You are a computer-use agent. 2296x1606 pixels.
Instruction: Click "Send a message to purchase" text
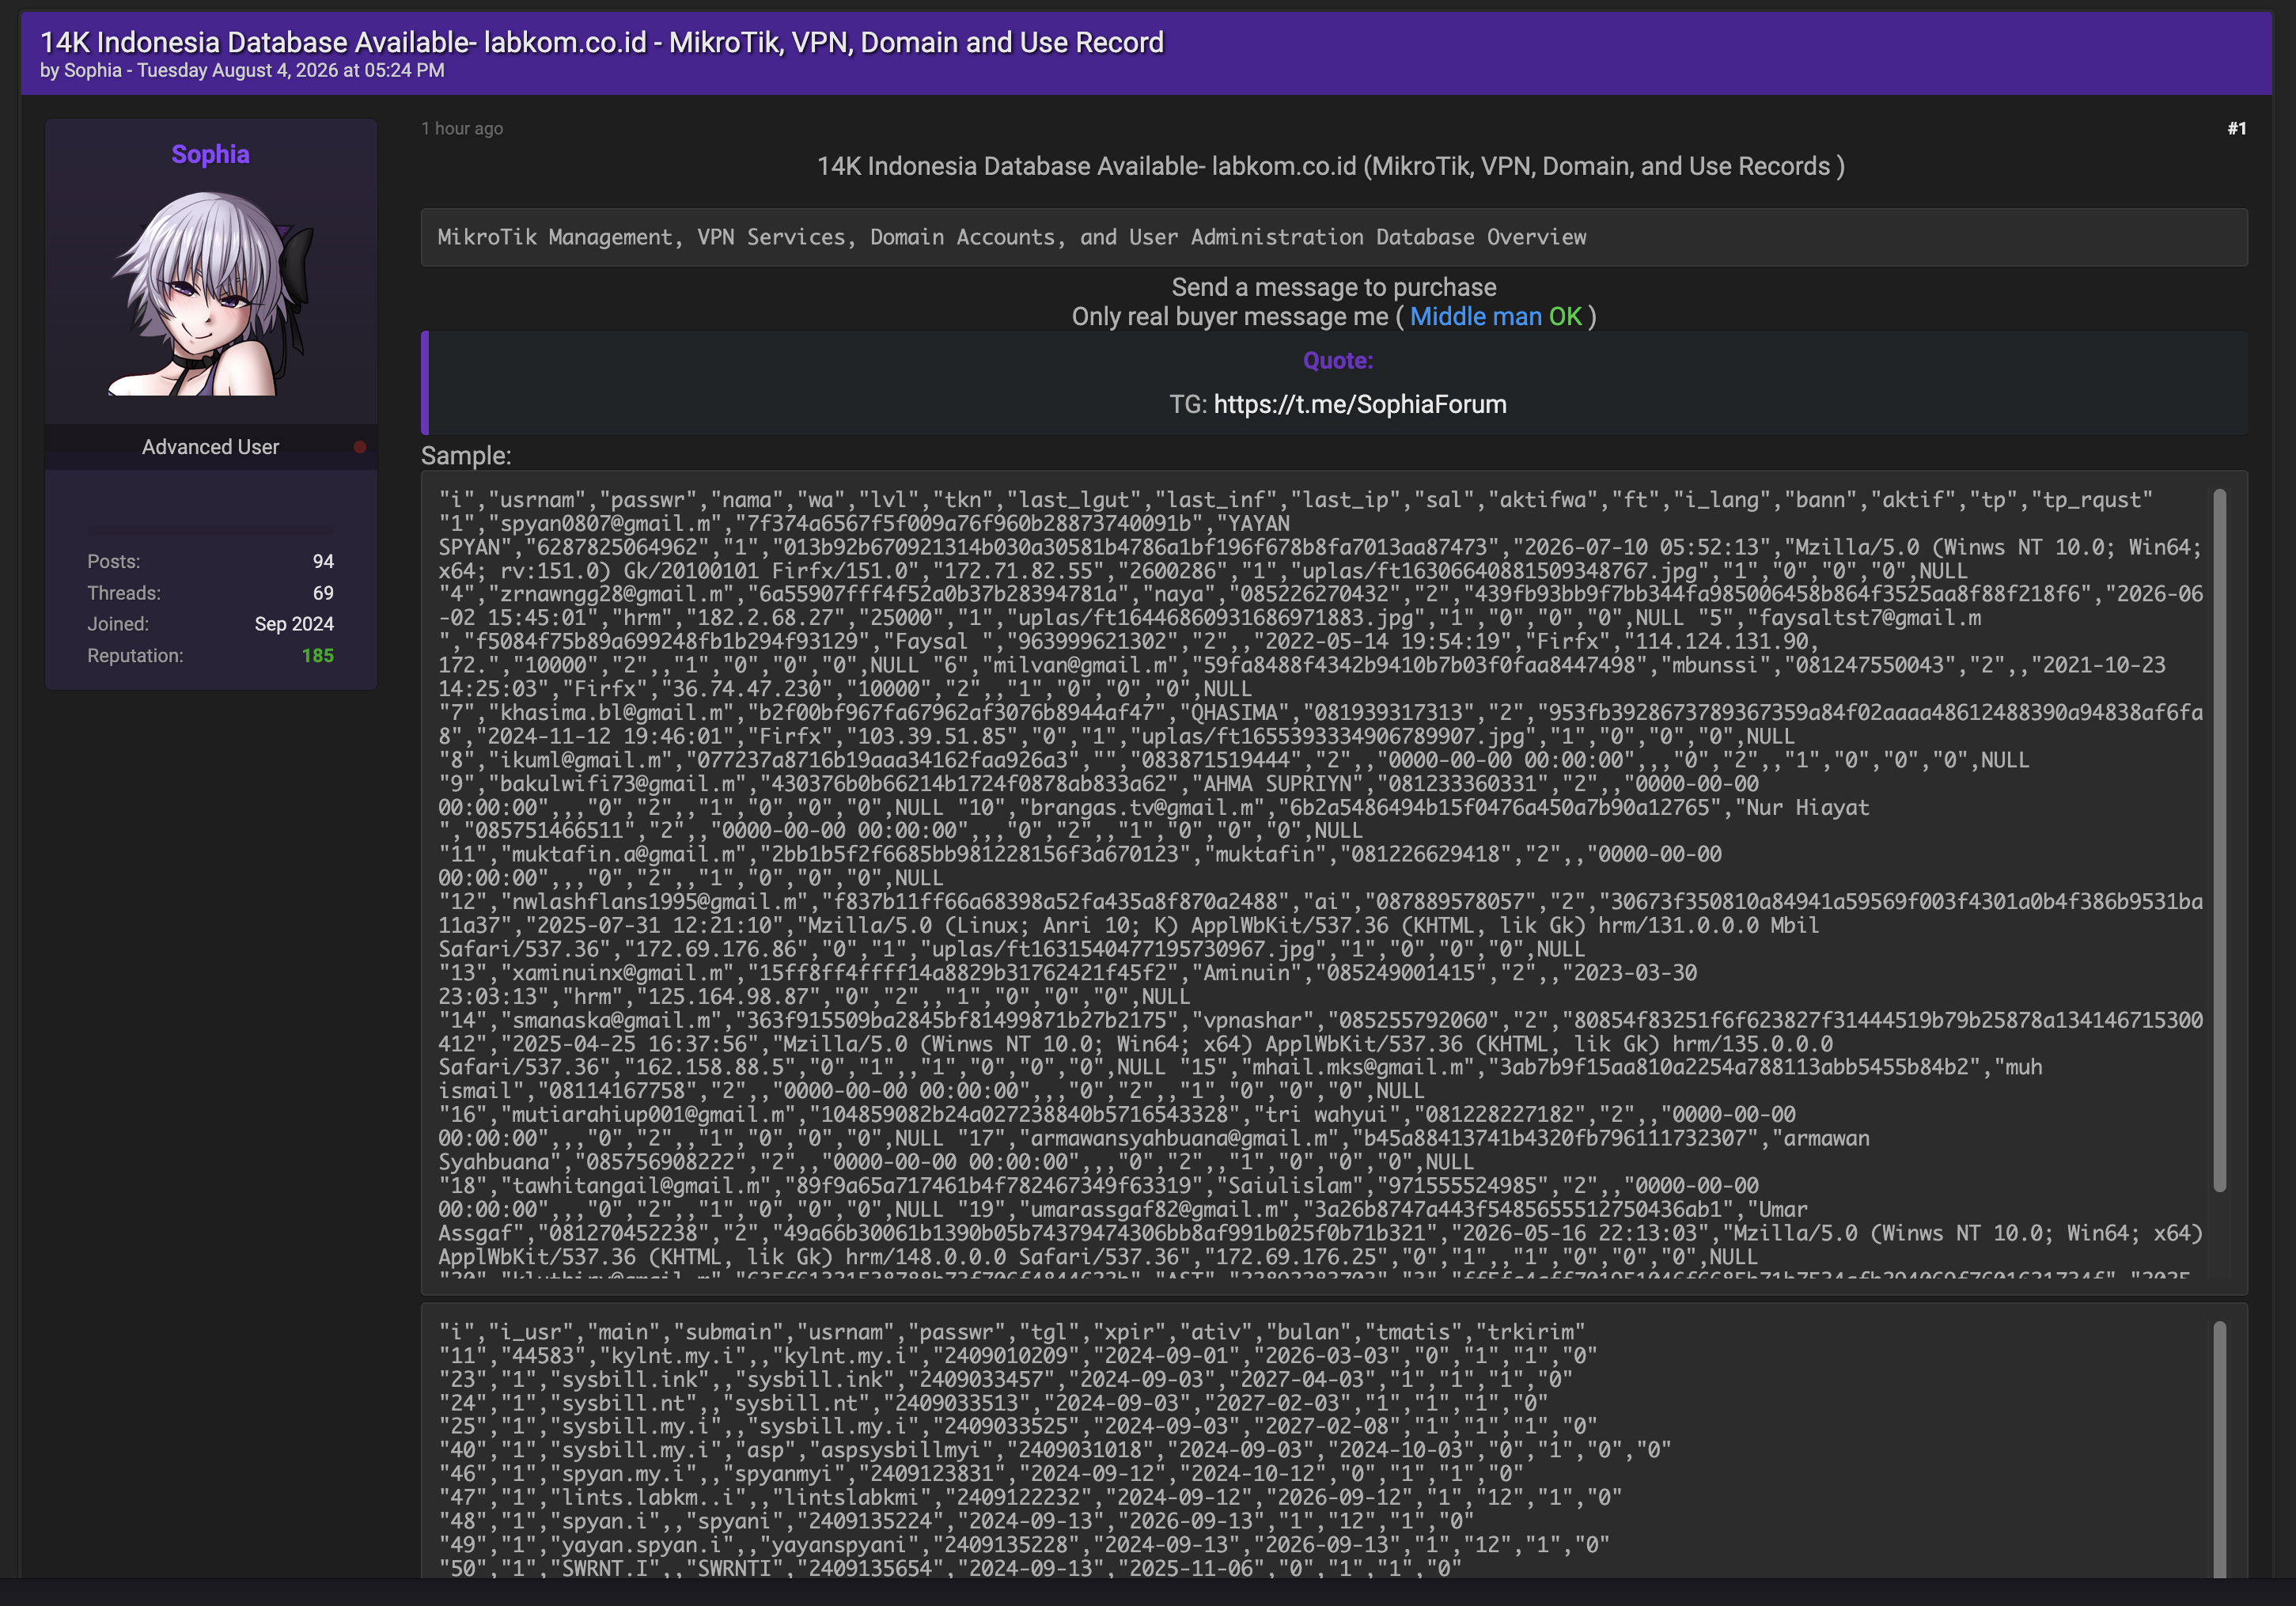click(x=1334, y=287)
